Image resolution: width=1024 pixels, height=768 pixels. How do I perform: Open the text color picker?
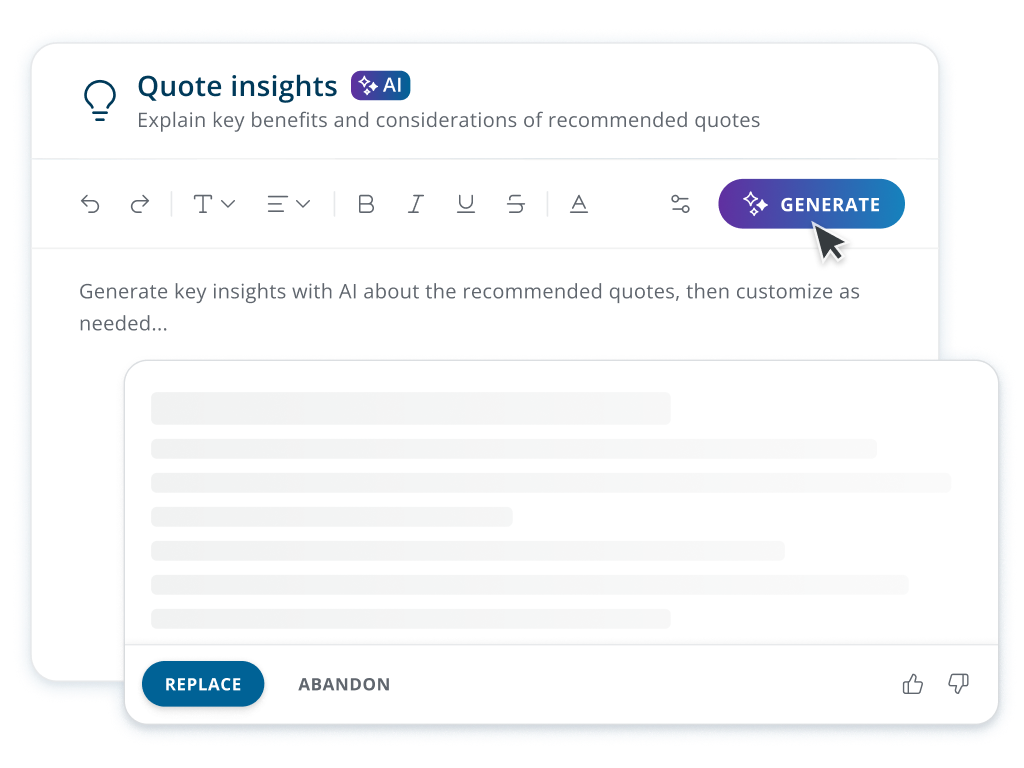click(578, 205)
